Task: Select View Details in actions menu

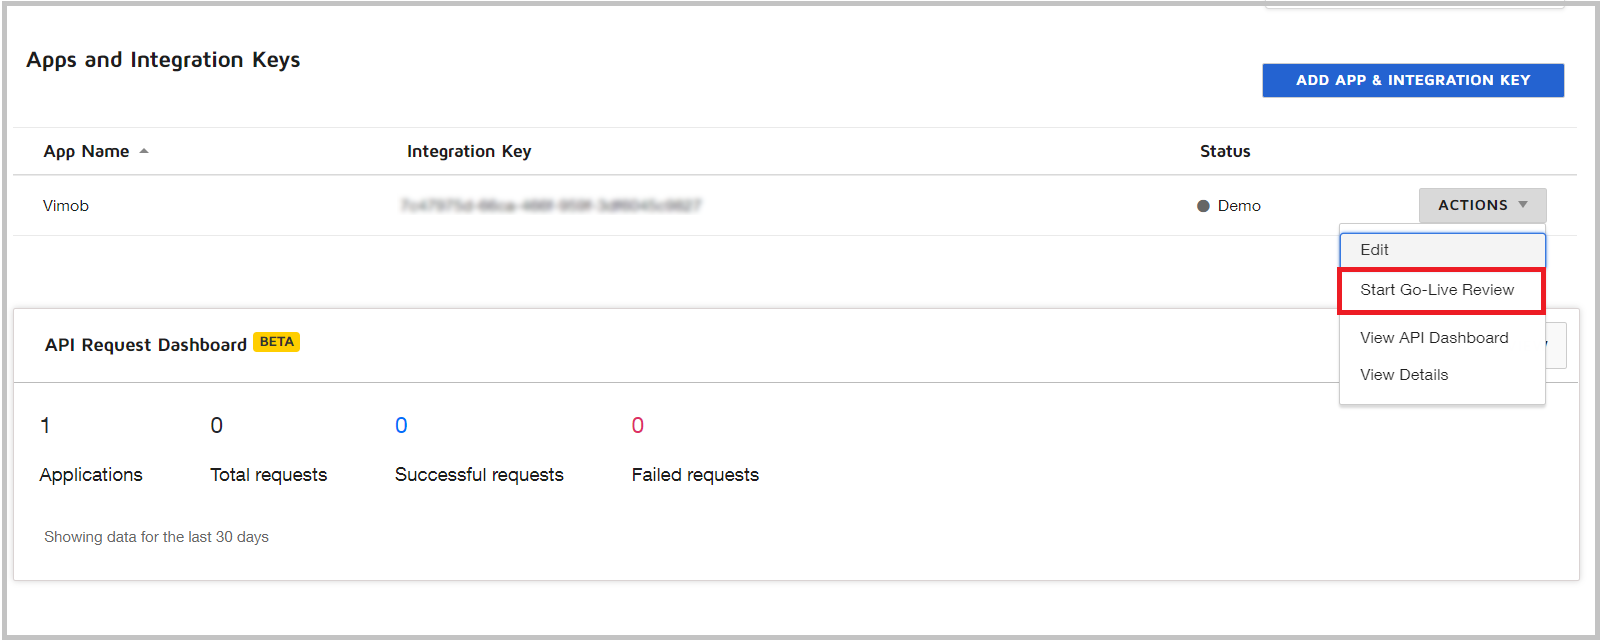Action: (1404, 375)
